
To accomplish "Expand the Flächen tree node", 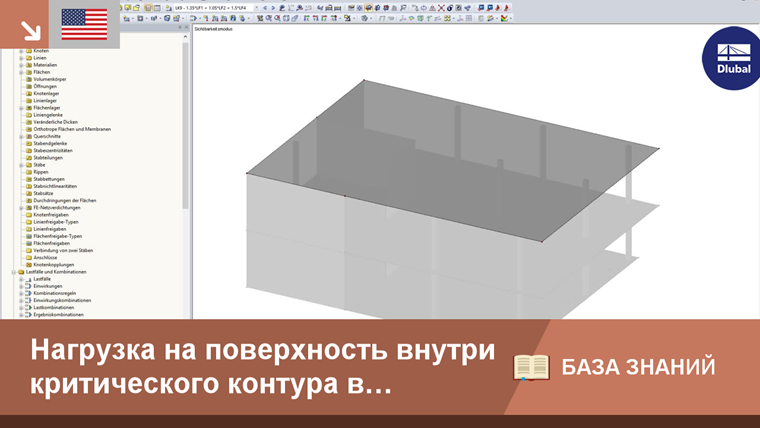I will [21, 72].
